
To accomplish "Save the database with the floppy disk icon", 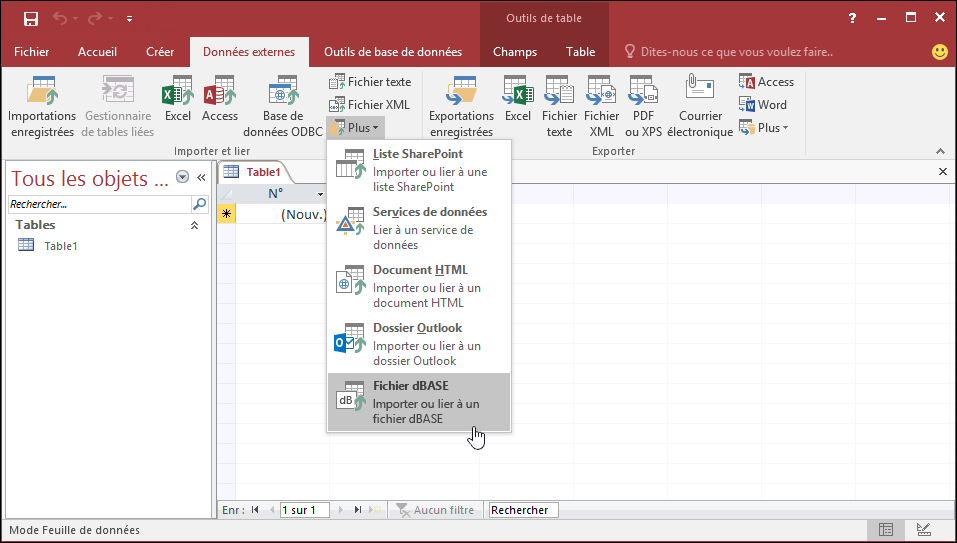I will tap(31, 18).
